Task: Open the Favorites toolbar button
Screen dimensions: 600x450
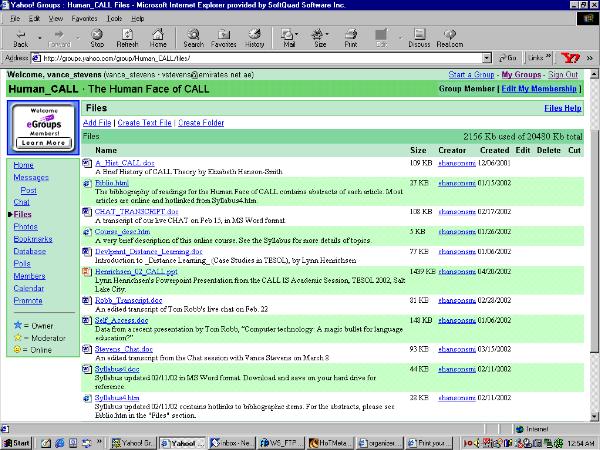Action: pos(223,38)
